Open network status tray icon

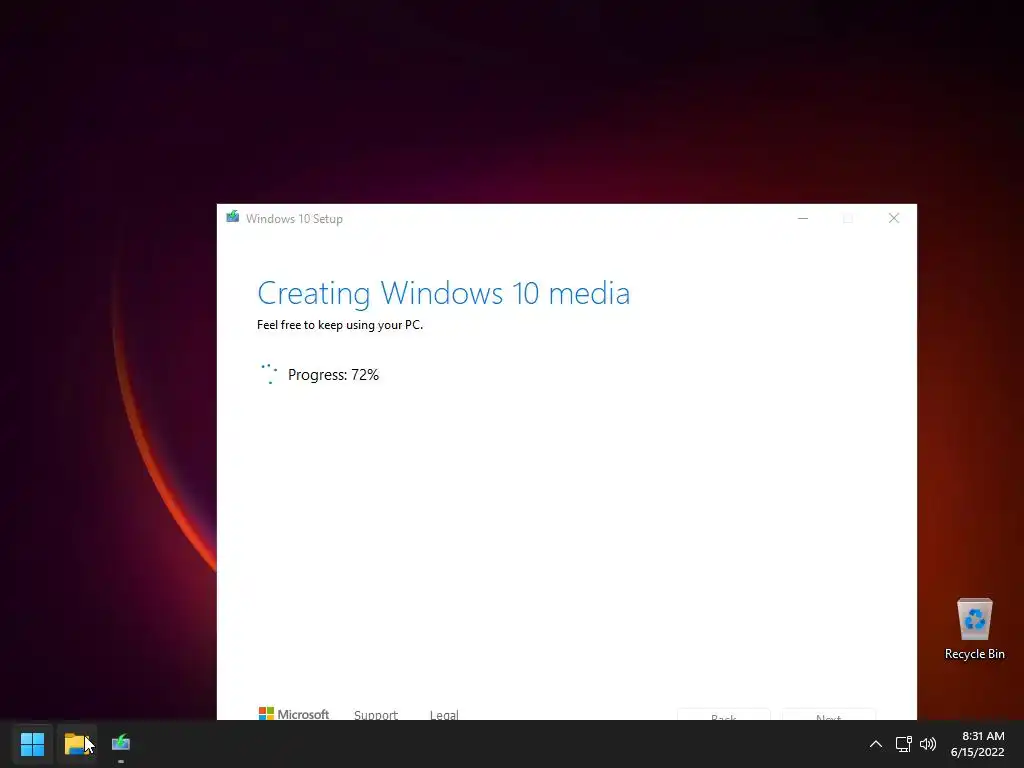[x=904, y=744]
